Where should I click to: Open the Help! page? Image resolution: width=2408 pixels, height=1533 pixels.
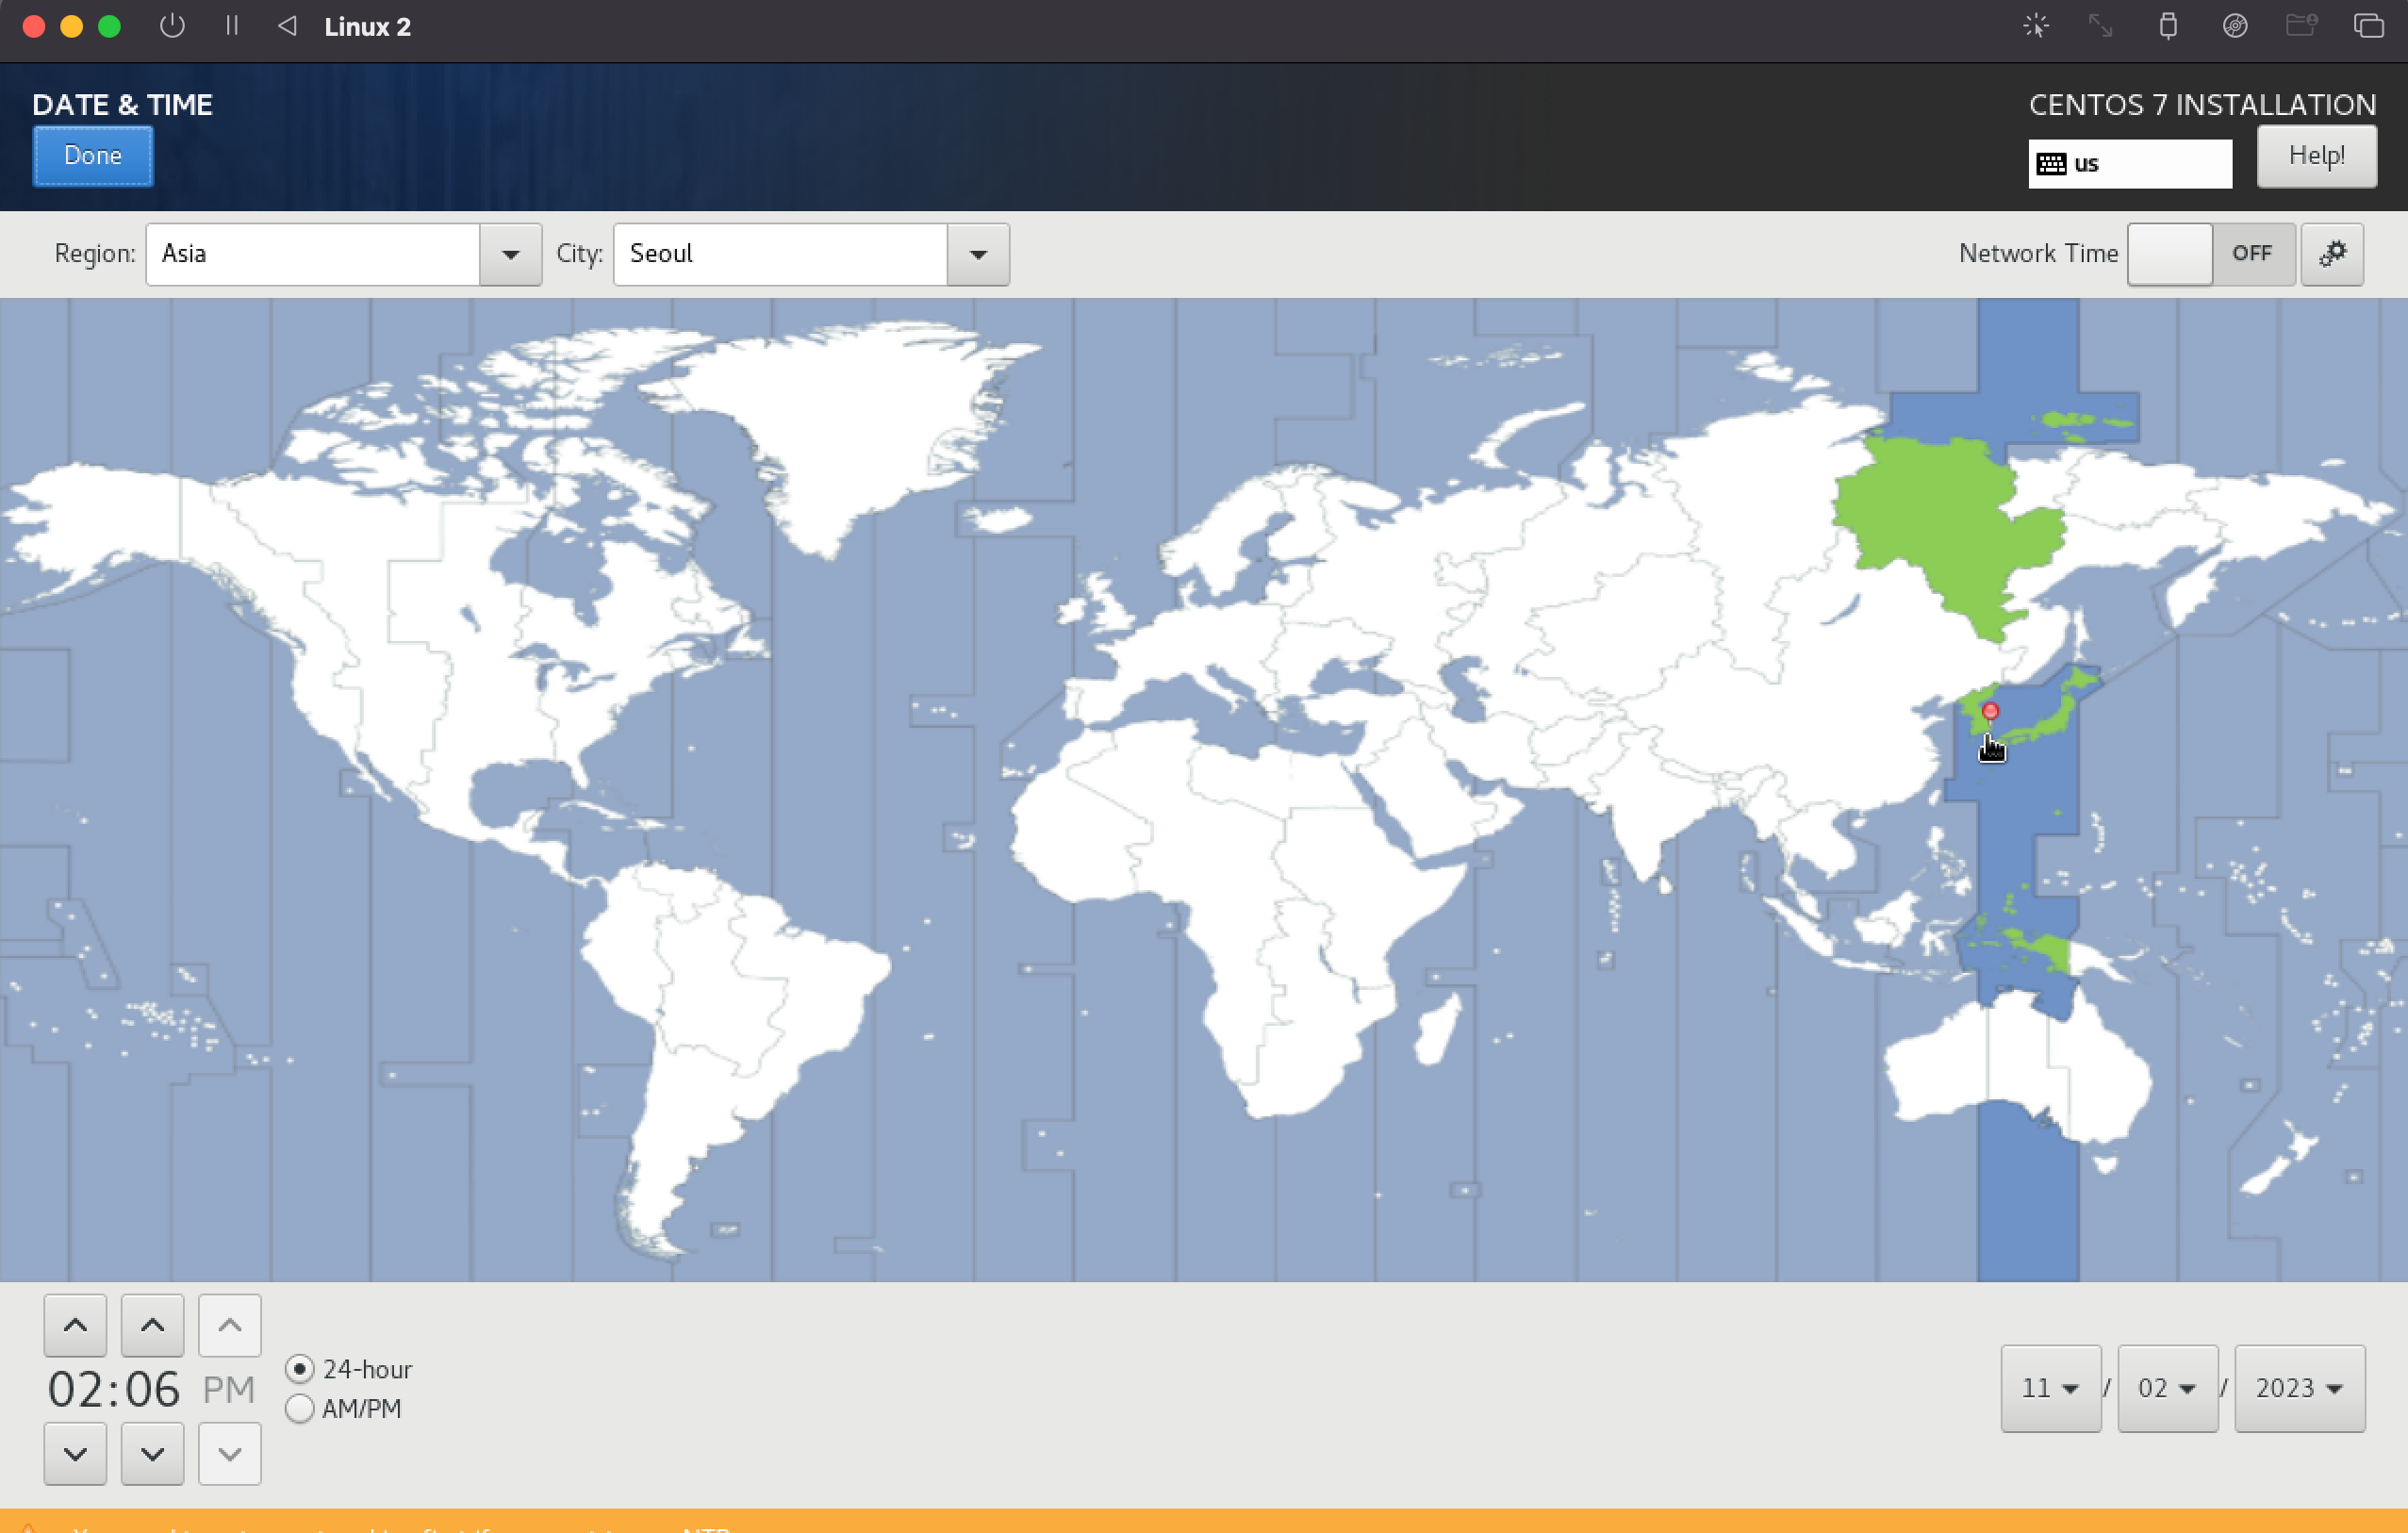[2316, 156]
